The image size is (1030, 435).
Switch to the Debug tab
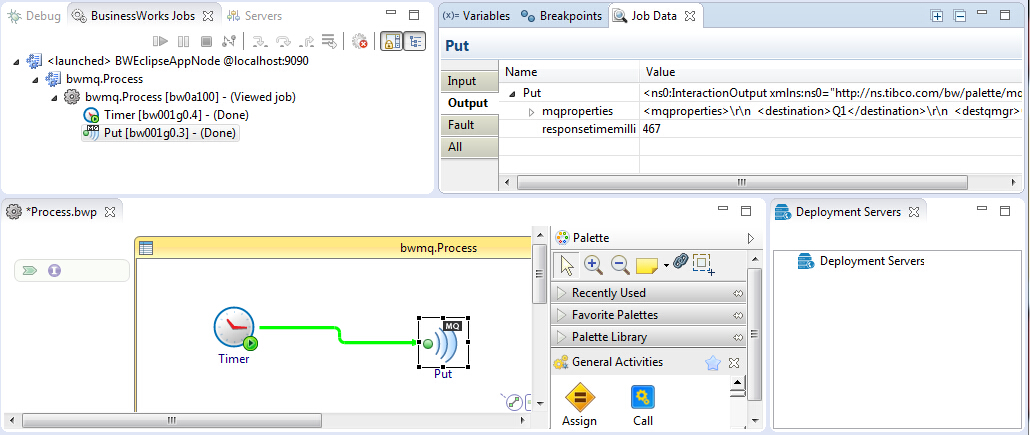pyautogui.click(x=35, y=16)
